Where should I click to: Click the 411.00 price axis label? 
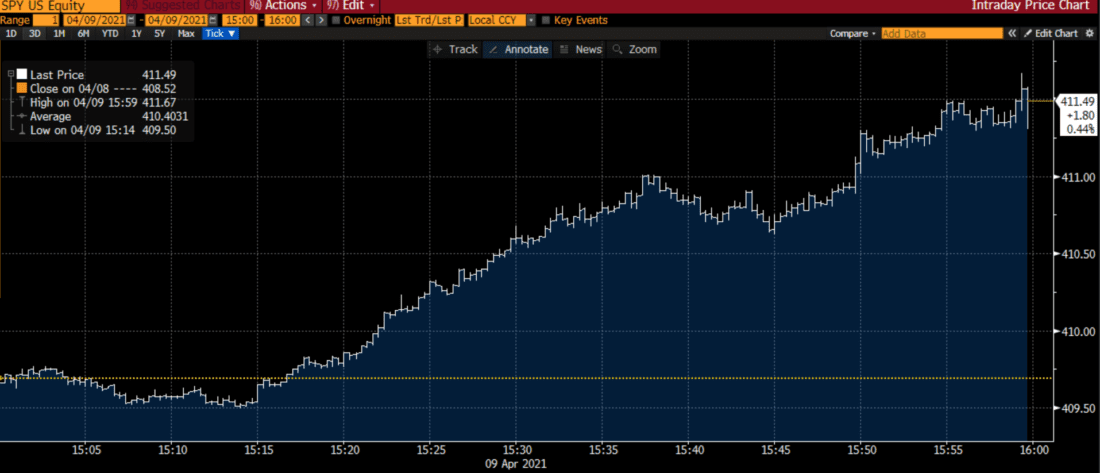1078,177
